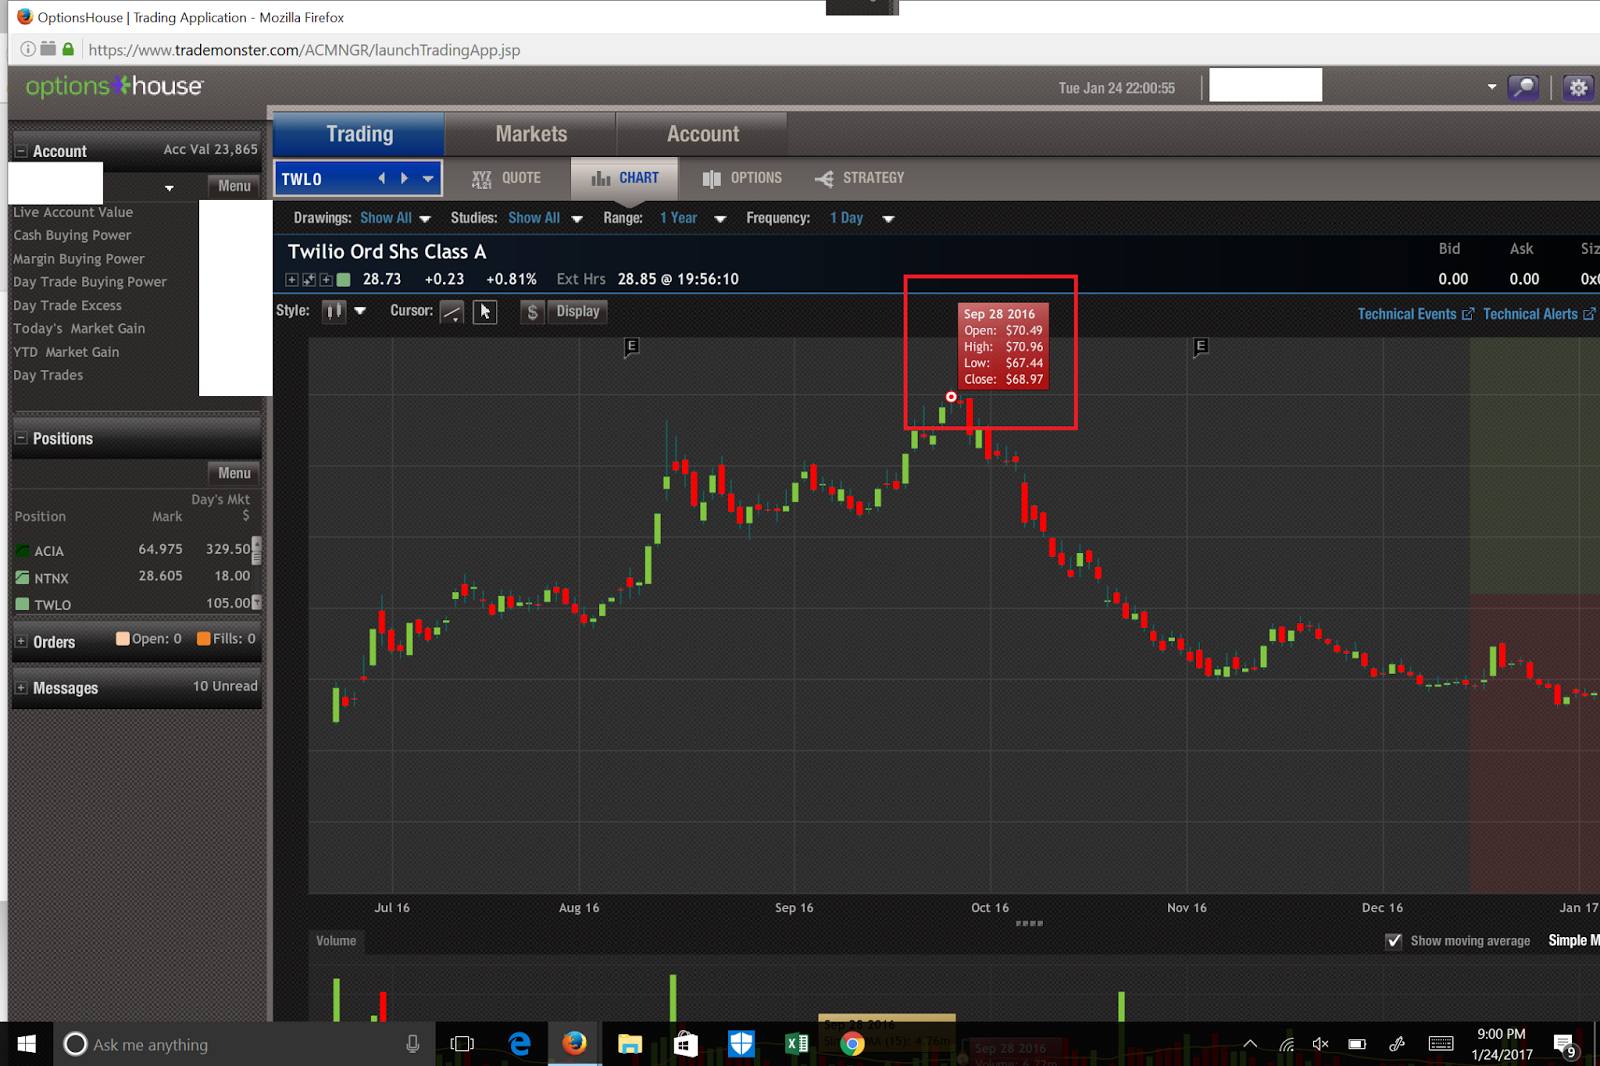Switch to the Options tab
1600x1066 pixels.
742,178
